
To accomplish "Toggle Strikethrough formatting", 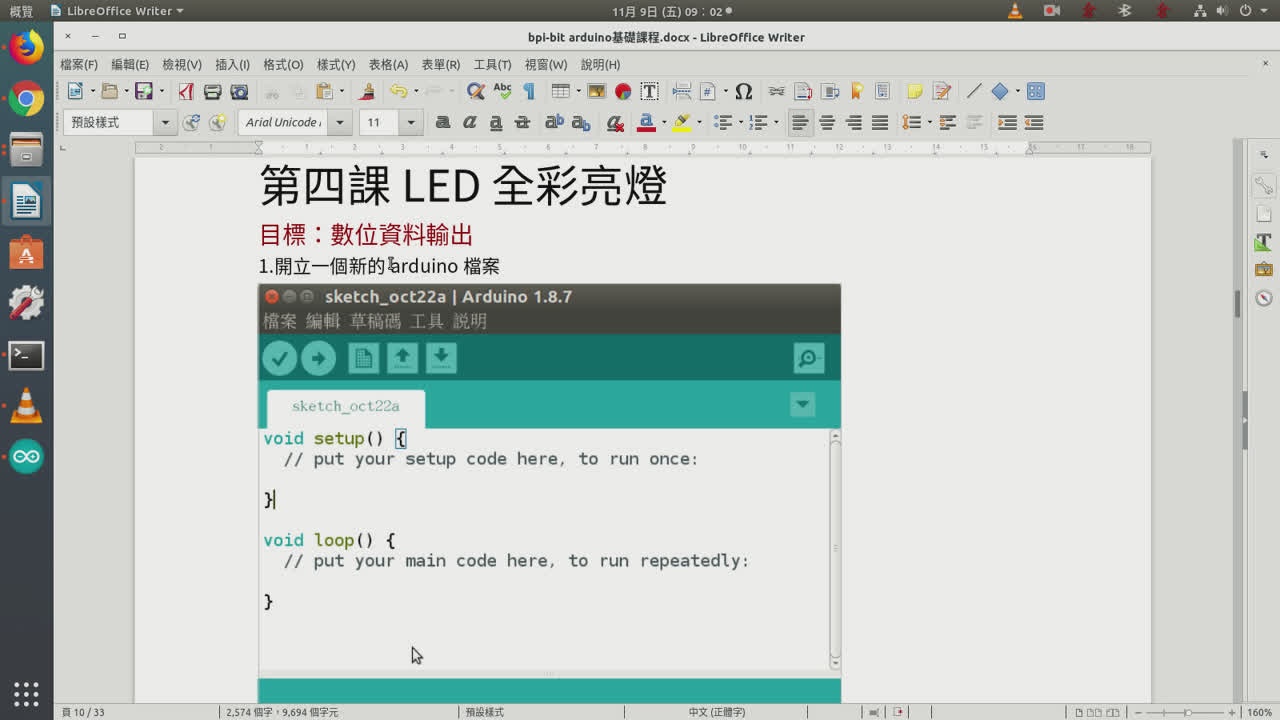I will (521, 123).
